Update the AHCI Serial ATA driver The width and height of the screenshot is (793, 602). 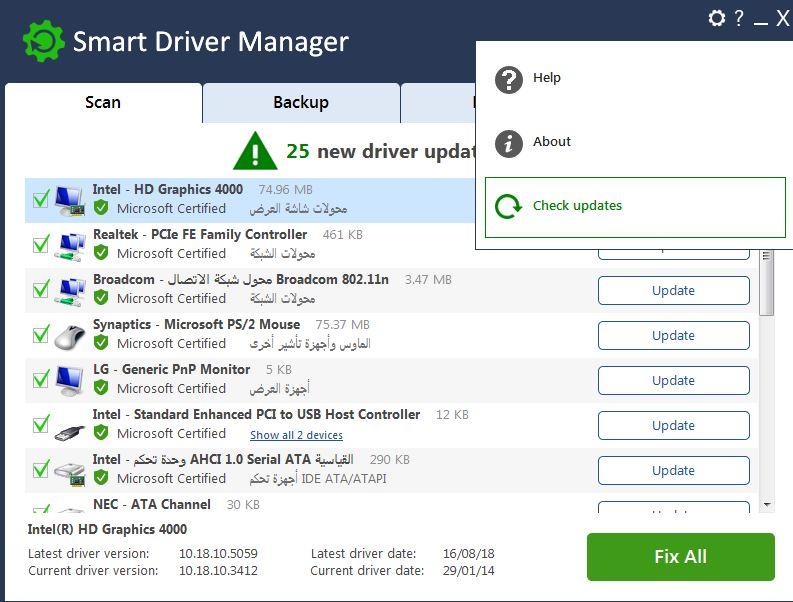(x=674, y=470)
